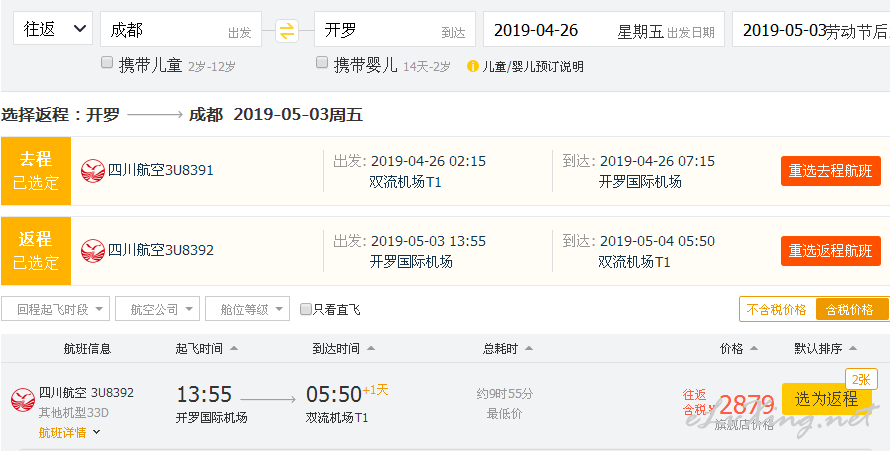
Task: Sort by arrival time arrow
Action: (371, 348)
